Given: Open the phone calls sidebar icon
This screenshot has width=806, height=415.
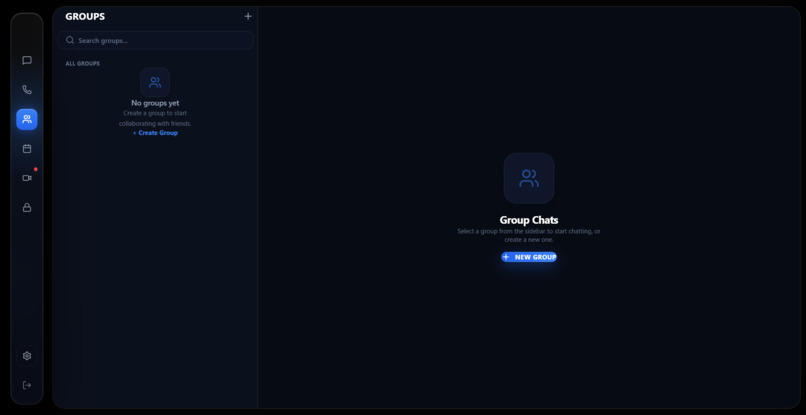Looking at the screenshot, I should (27, 89).
